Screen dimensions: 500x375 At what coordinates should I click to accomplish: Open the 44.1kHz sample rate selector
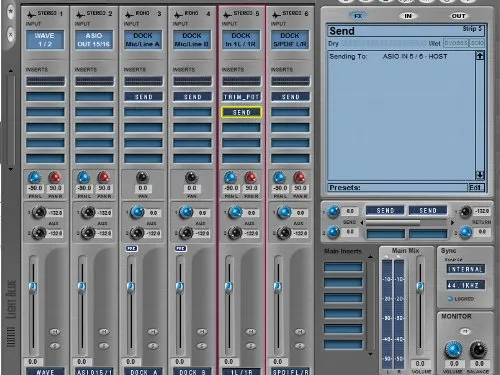pos(466,285)
